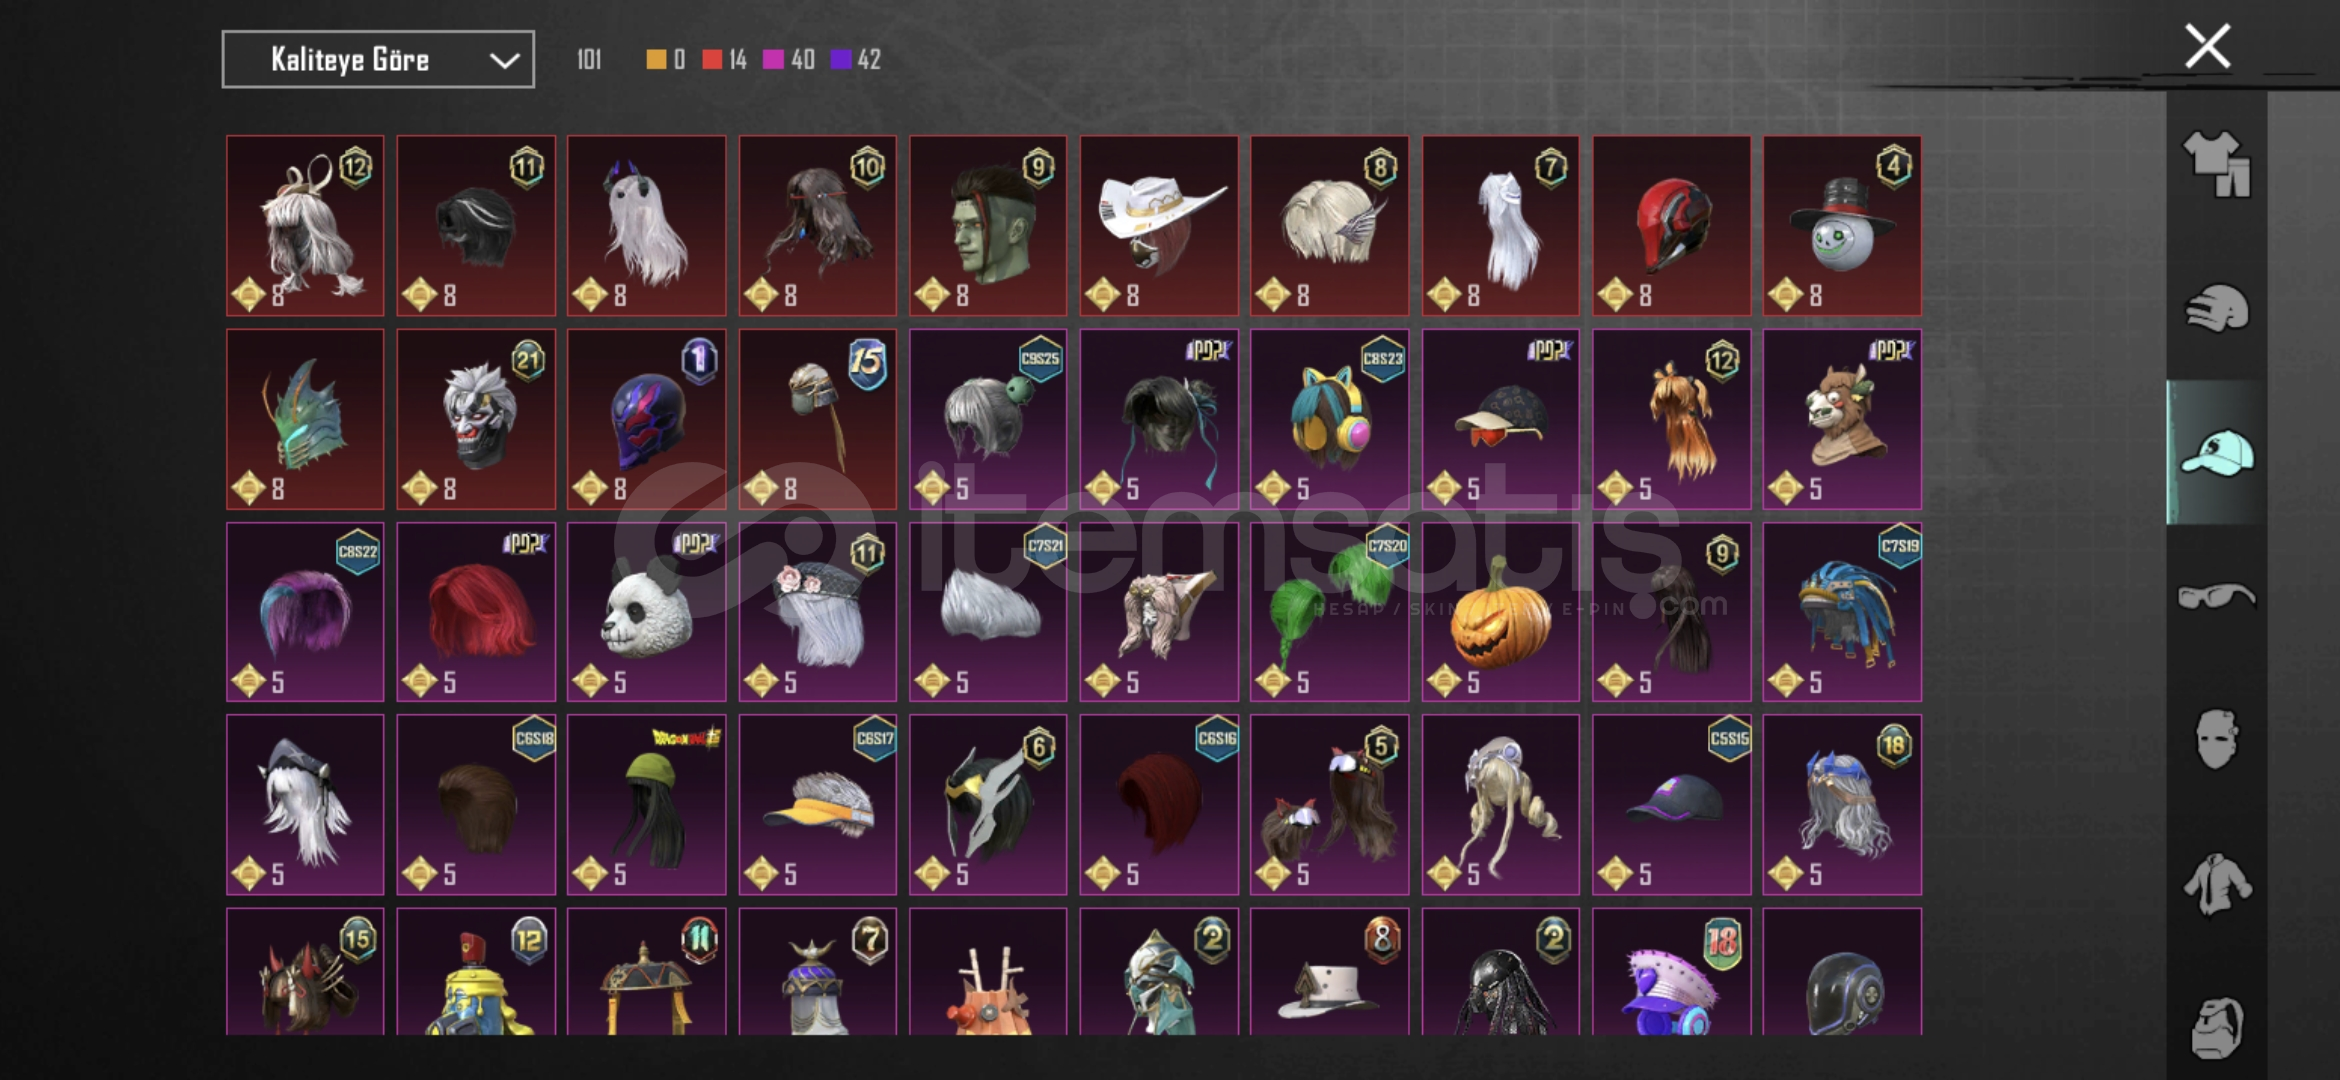Select the jack-o-lantern pumpkin head item
Image resolution: width=2340 pixels, height=1080 pixels.
coord(1500,611)
